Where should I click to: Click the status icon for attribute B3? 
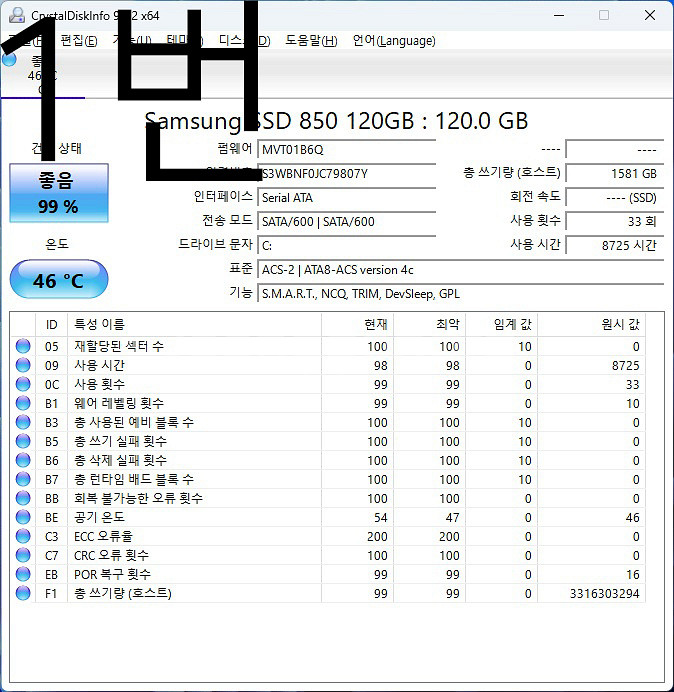(x=23, y=422)
